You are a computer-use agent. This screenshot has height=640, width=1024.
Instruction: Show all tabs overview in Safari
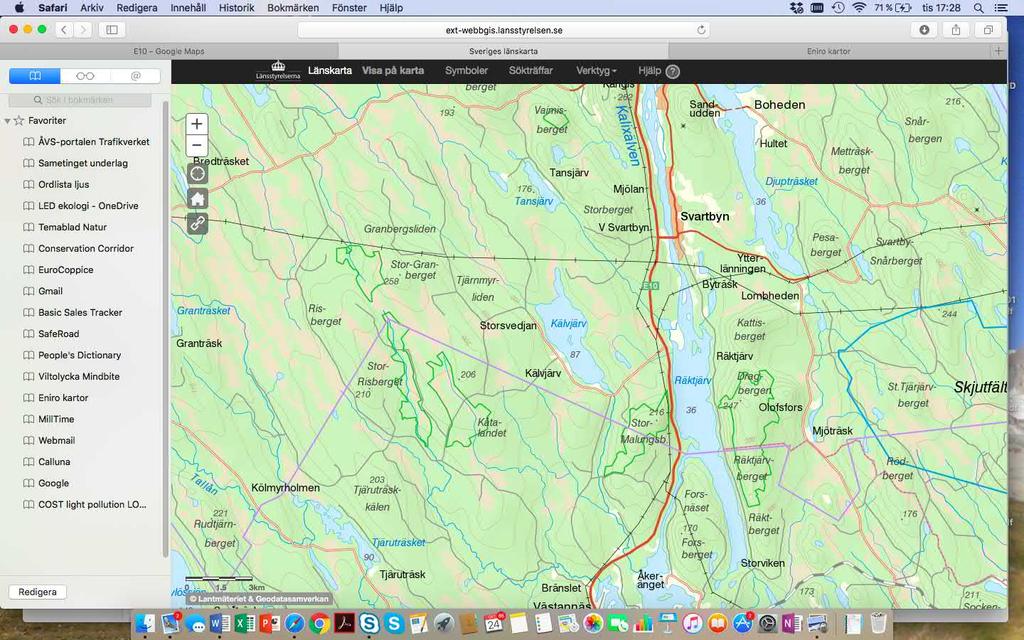coord(988,30)
